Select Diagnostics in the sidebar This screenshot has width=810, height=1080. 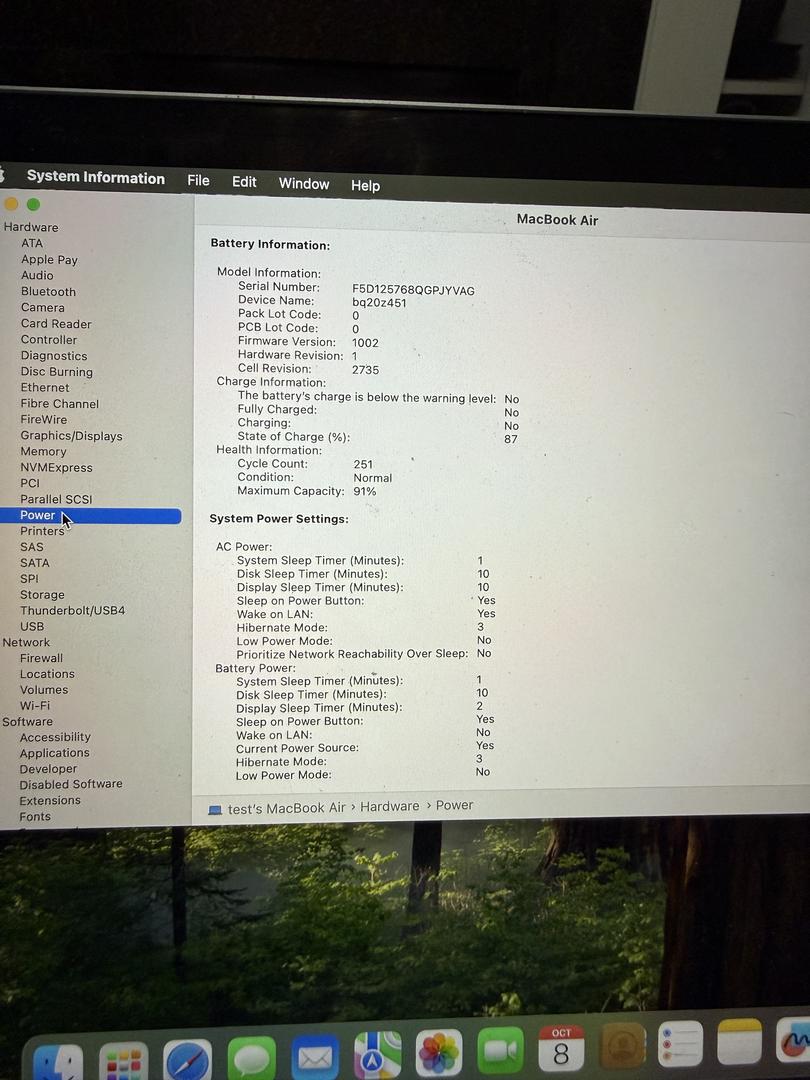(x=54, y=356)
